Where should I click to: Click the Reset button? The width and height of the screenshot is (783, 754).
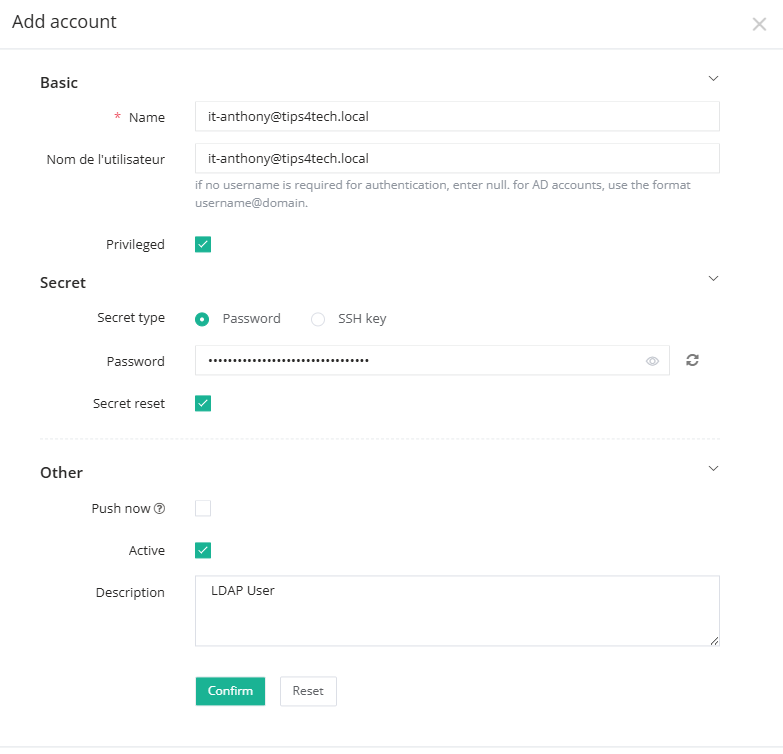(x=308, y=691)
